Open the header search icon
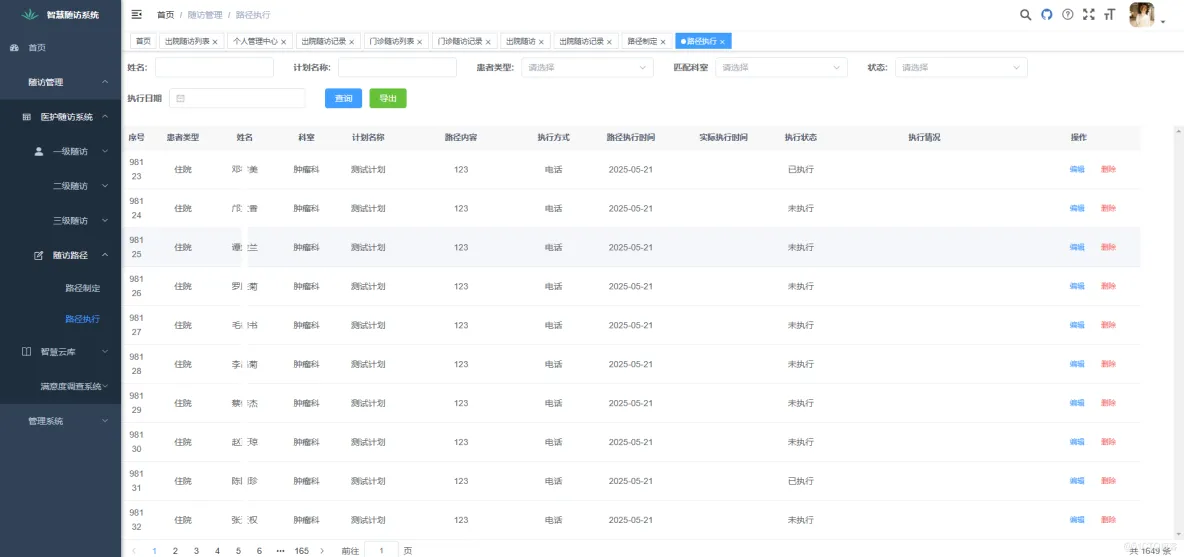 click(1025, 14)
